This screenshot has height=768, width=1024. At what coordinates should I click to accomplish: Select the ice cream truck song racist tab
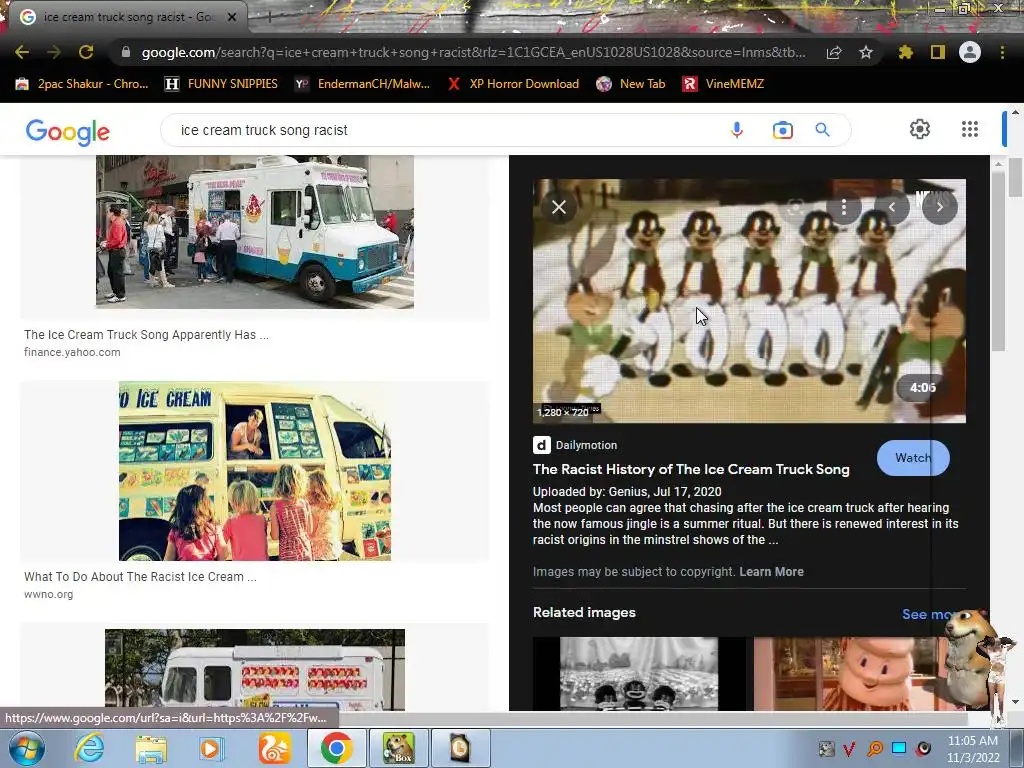pos(124,17)
